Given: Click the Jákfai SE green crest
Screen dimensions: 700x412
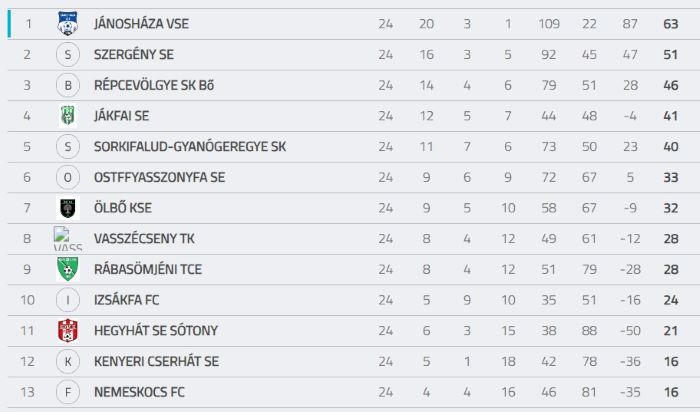Looking at the screenshot, I should [x=68, y=116].
